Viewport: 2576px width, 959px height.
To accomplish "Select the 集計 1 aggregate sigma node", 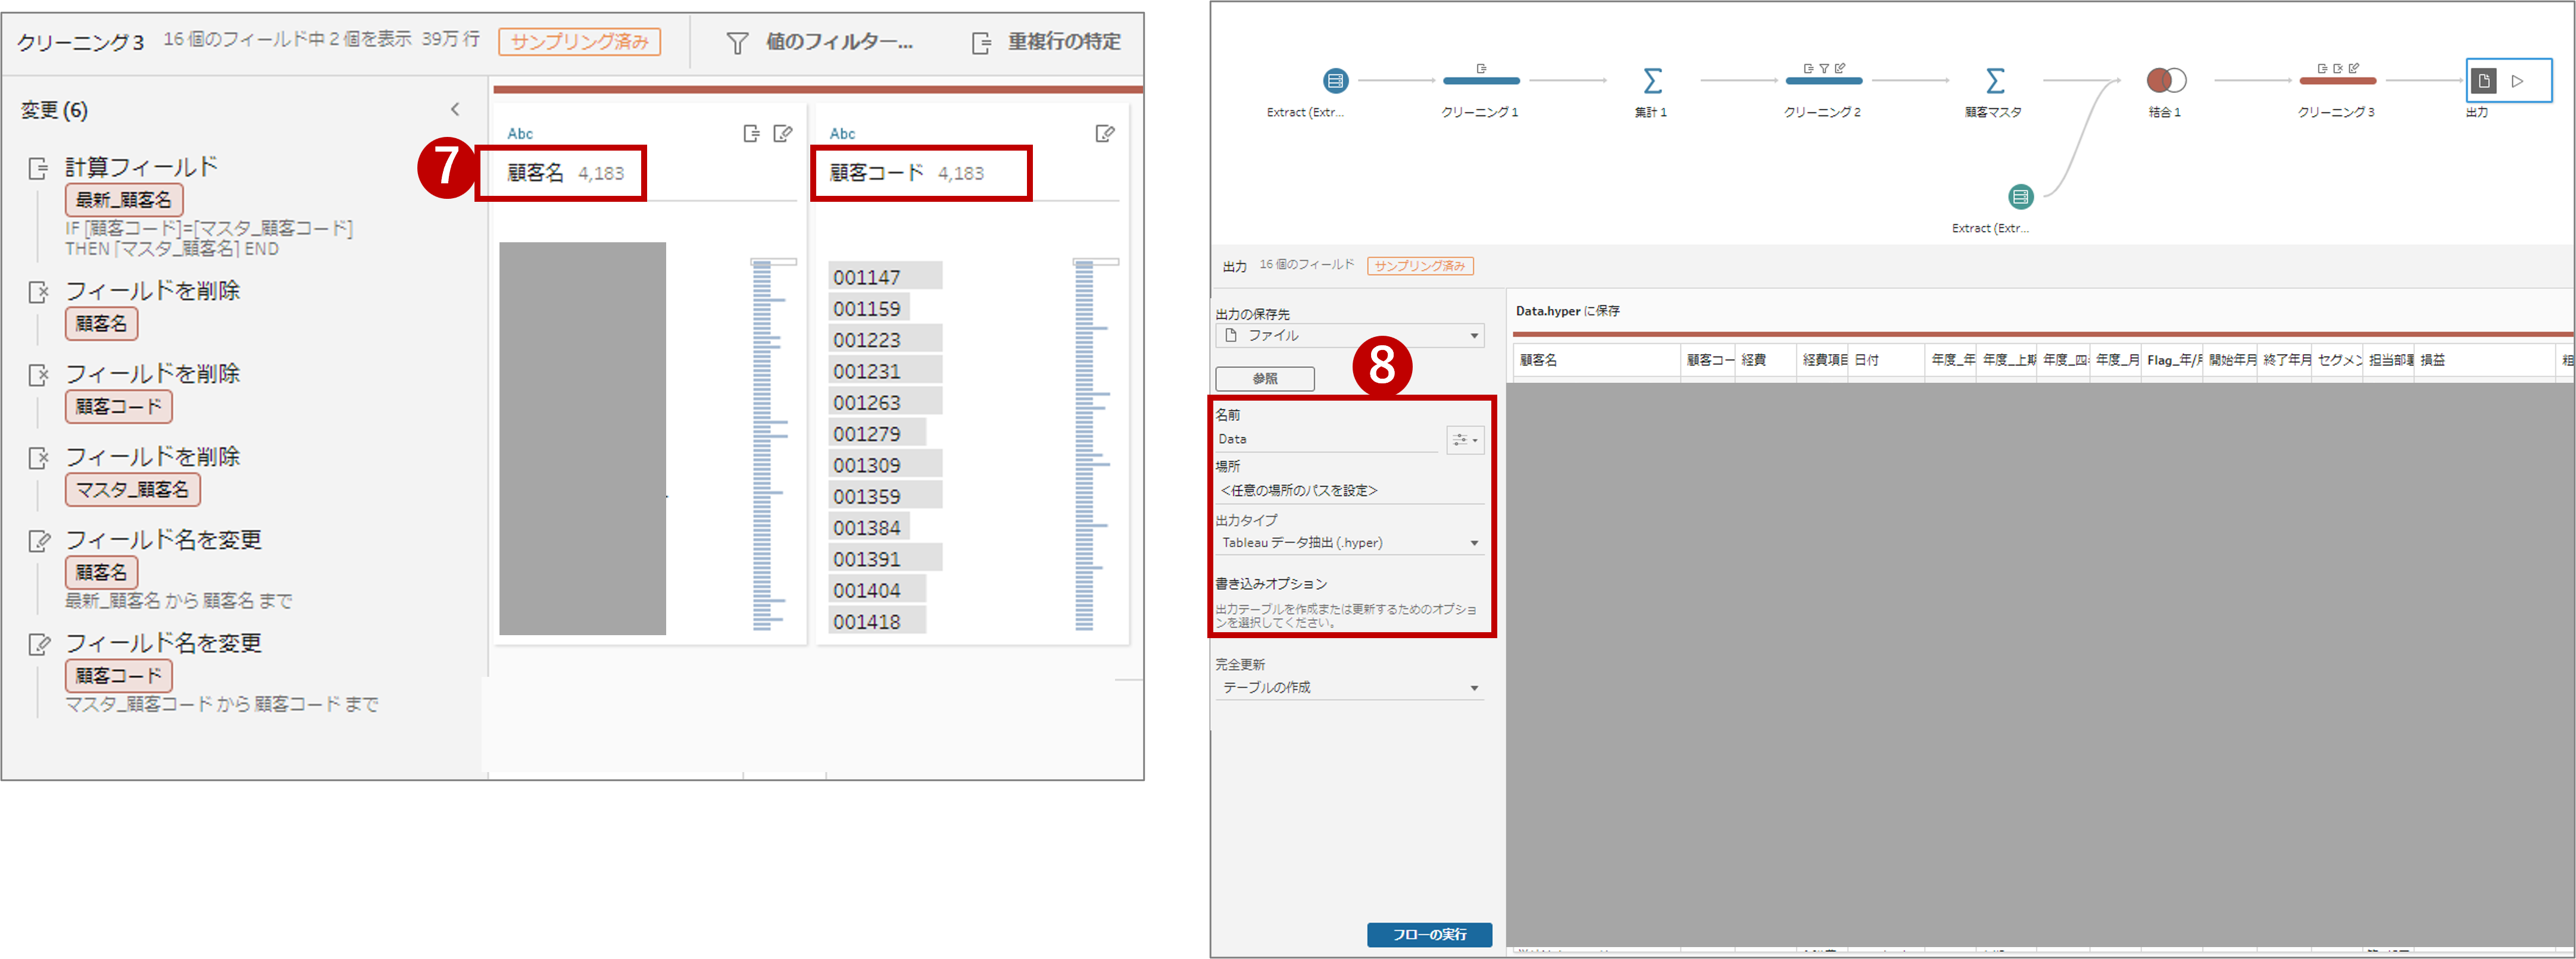I will (1652, 80).
